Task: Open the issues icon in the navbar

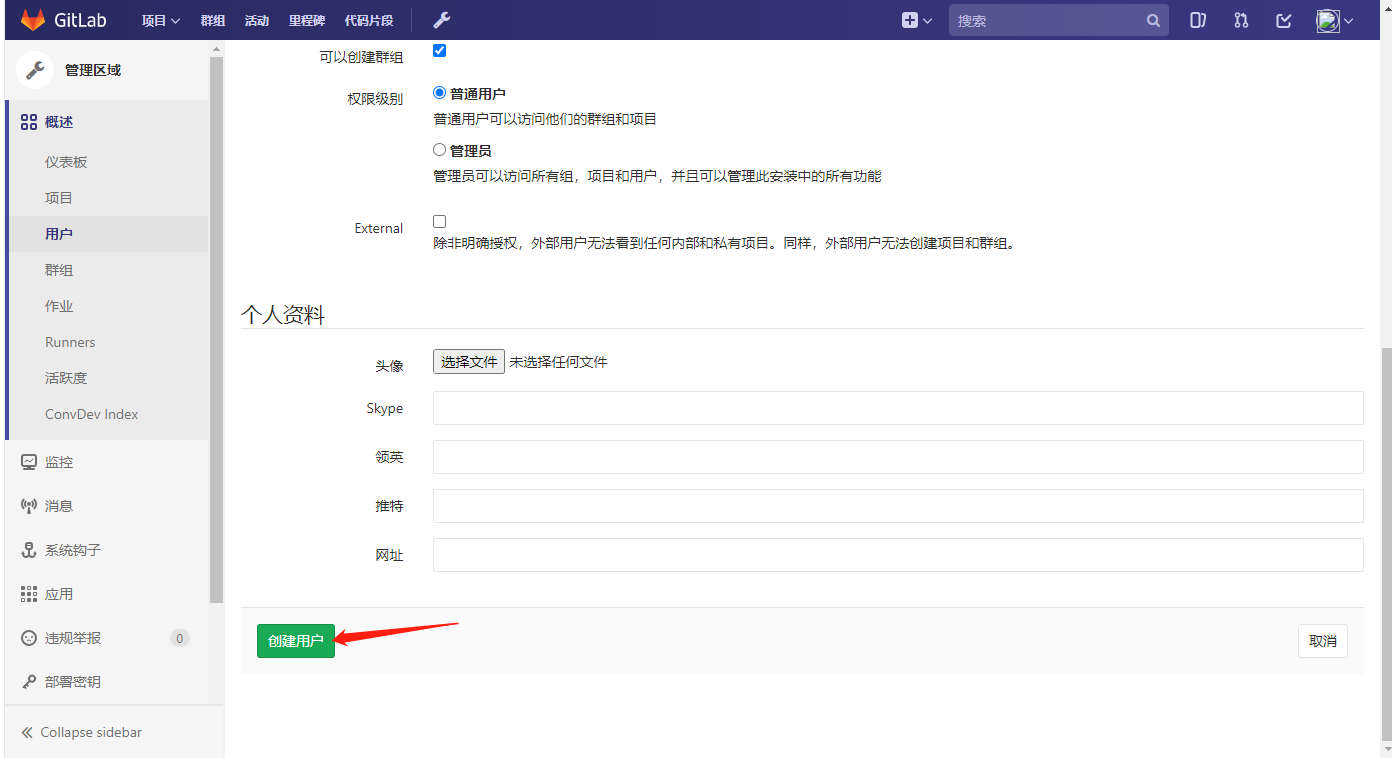Action: pos(1197,19)
